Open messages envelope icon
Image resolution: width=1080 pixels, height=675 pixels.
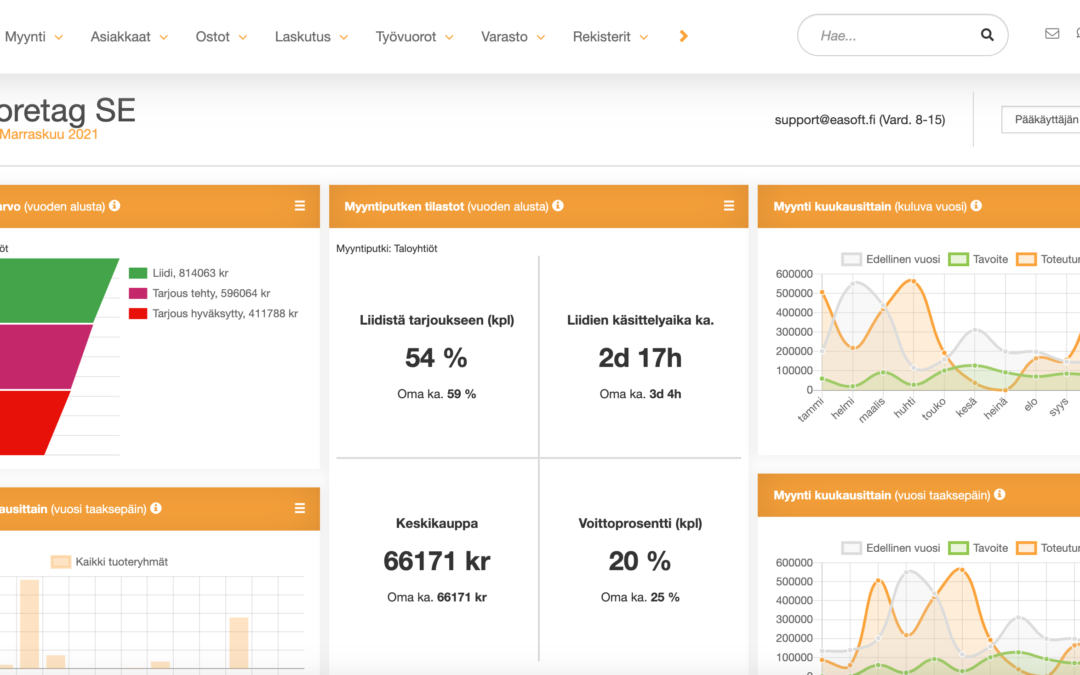pos(1052,33)
